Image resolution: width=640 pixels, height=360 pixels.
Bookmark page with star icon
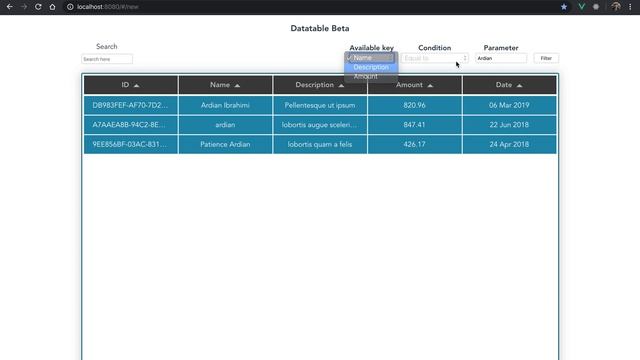coord(564,7)
